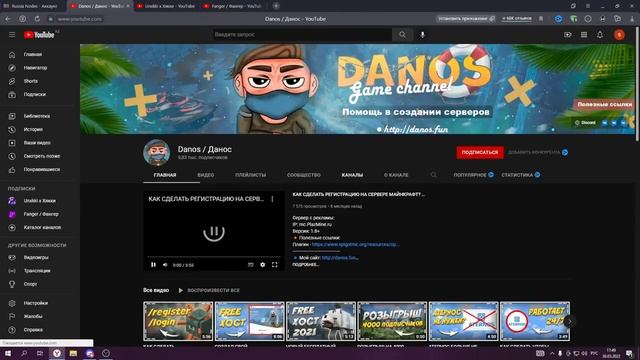The width and height of the screenshot is (640, 360).
Task: Switch to the КАНАЛЫ channel tab
Action: point(352,175)
